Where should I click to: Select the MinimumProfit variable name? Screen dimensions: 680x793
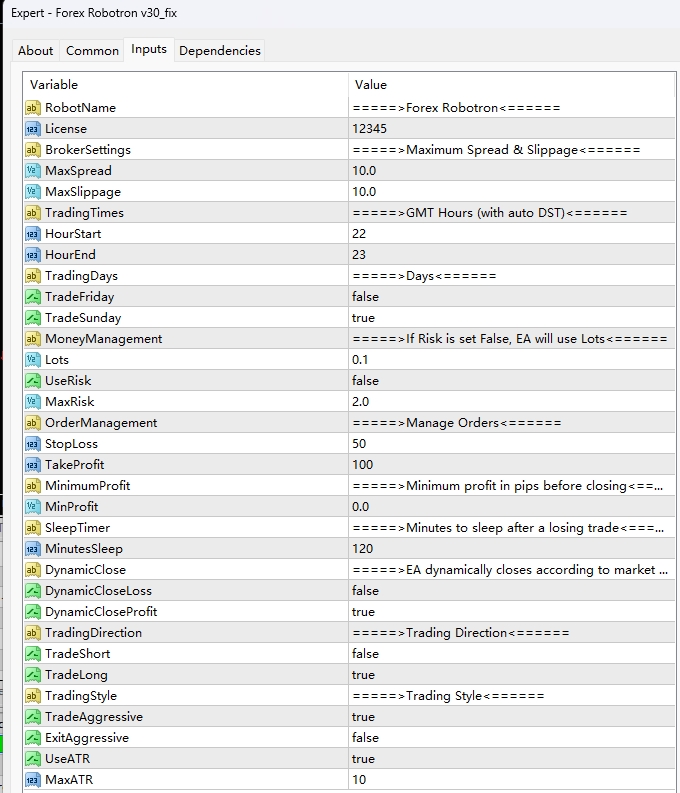pos(87,486)
